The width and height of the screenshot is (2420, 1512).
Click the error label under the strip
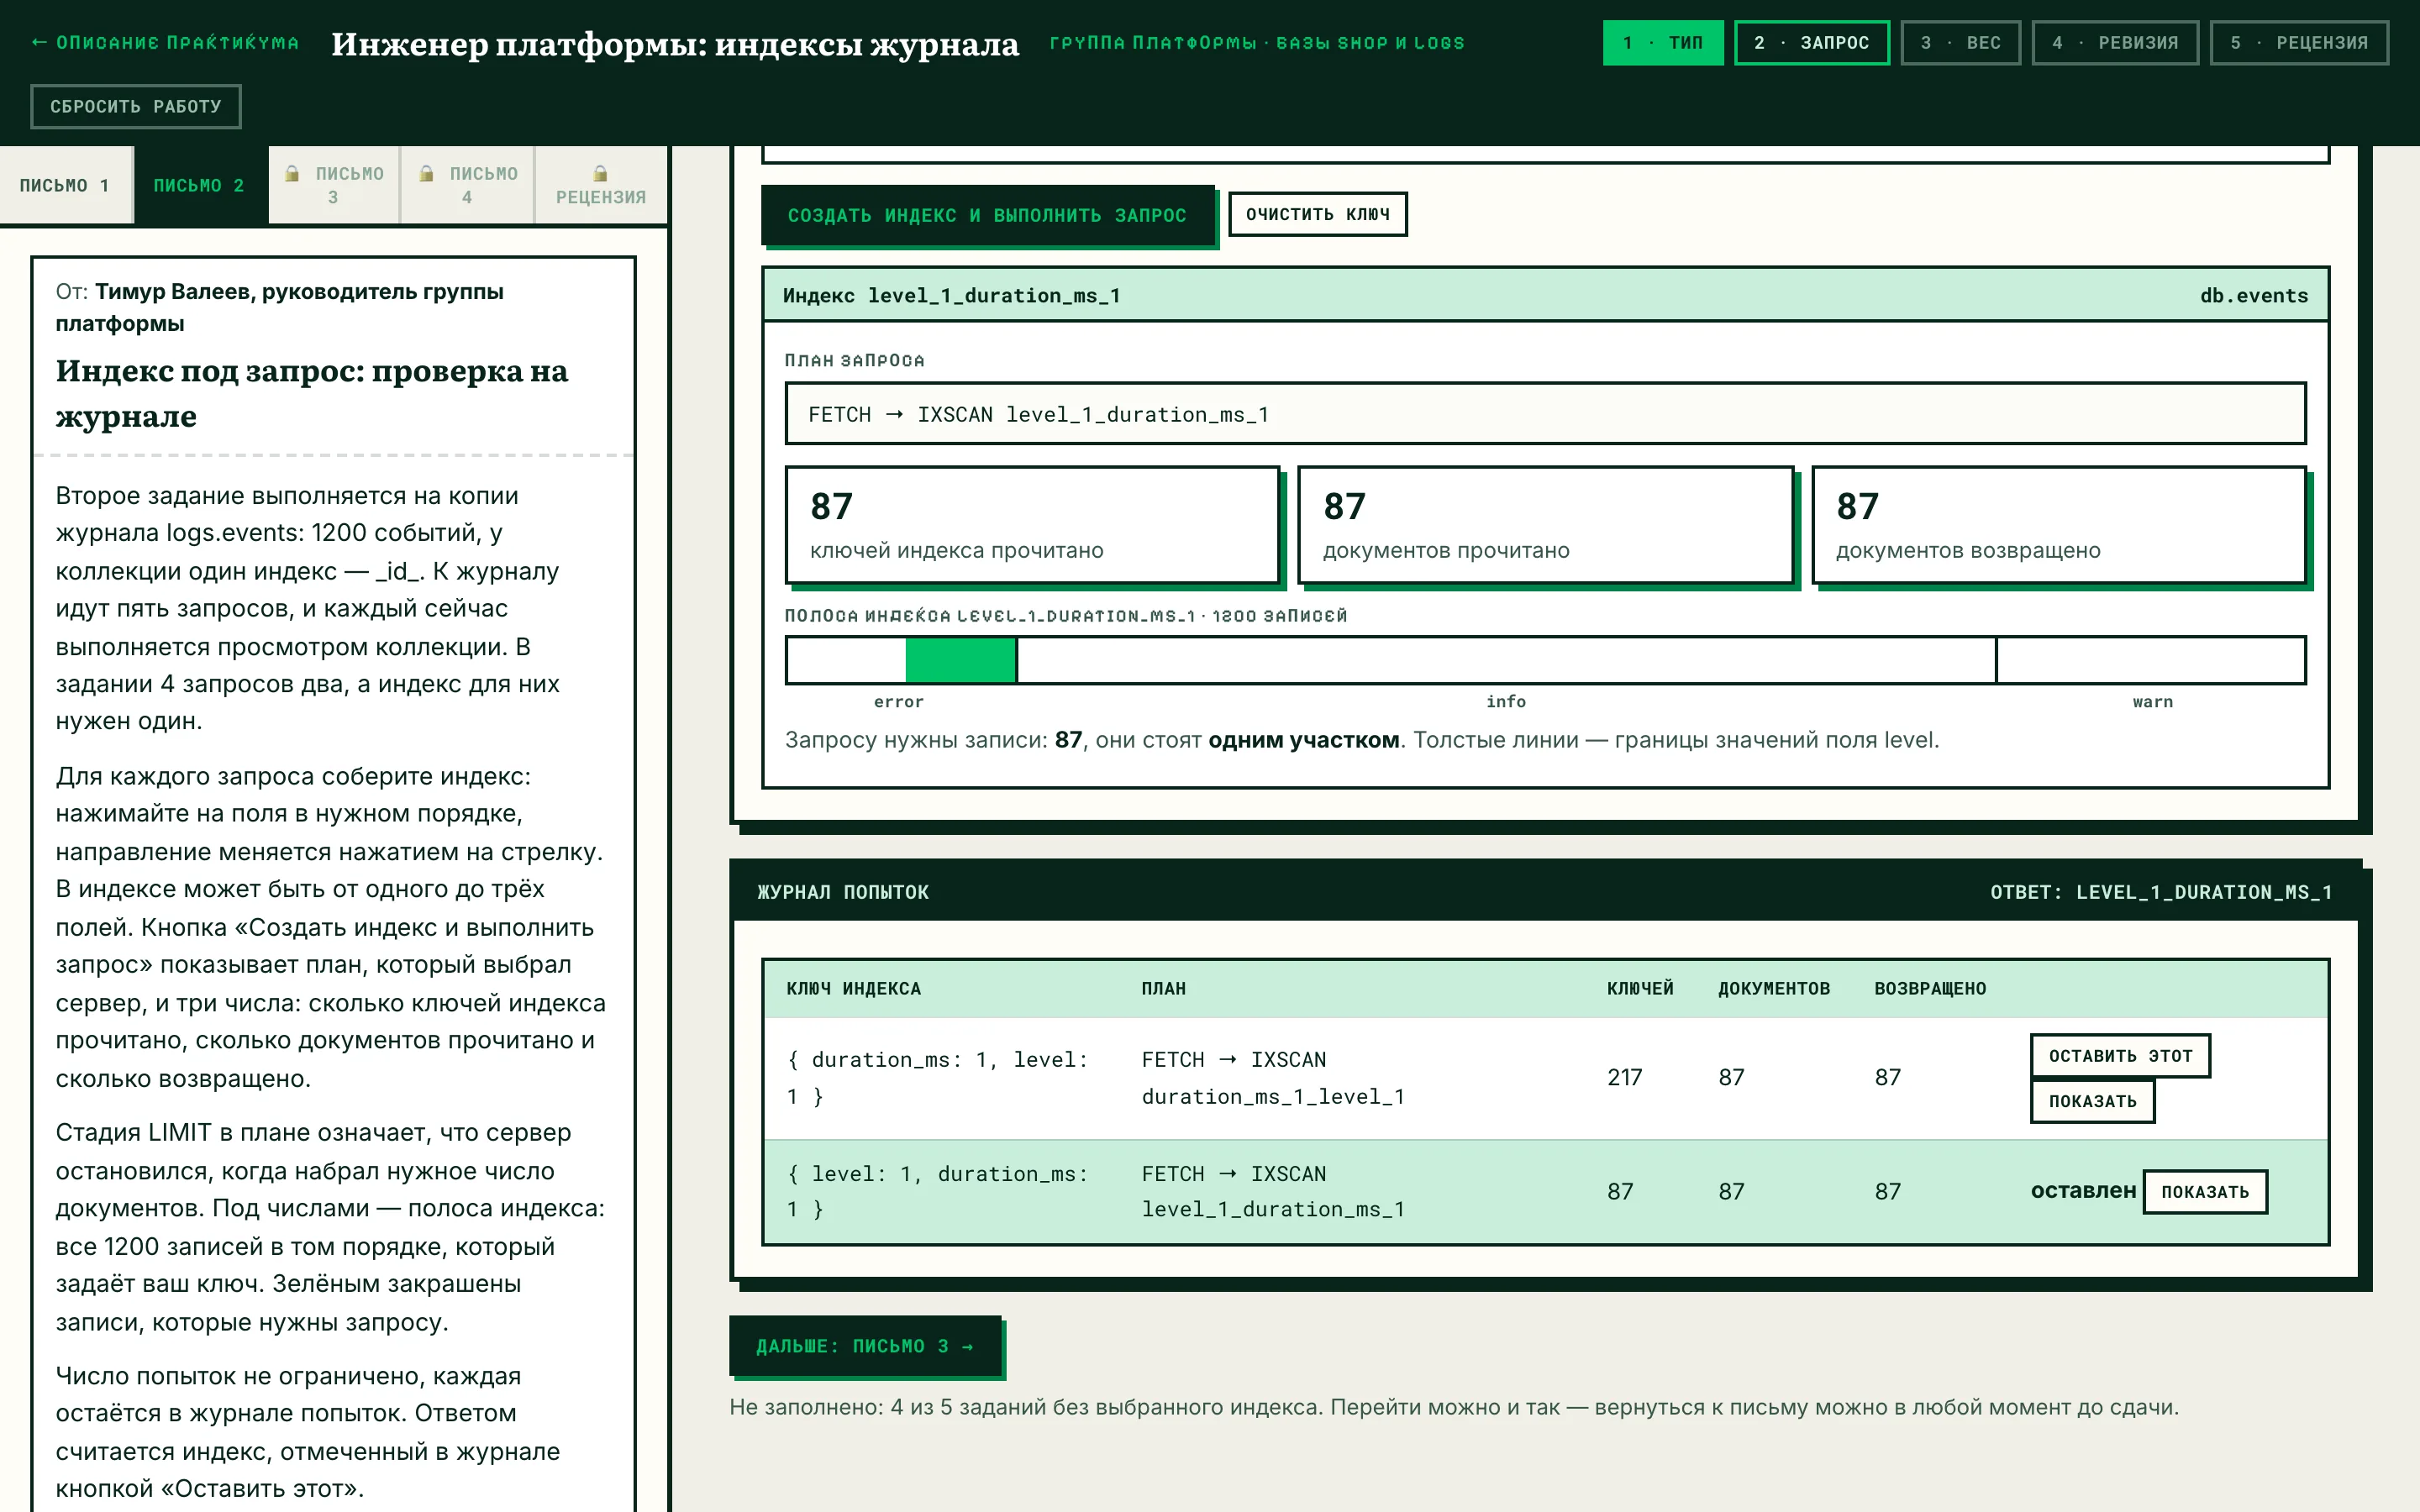(898, 702)
